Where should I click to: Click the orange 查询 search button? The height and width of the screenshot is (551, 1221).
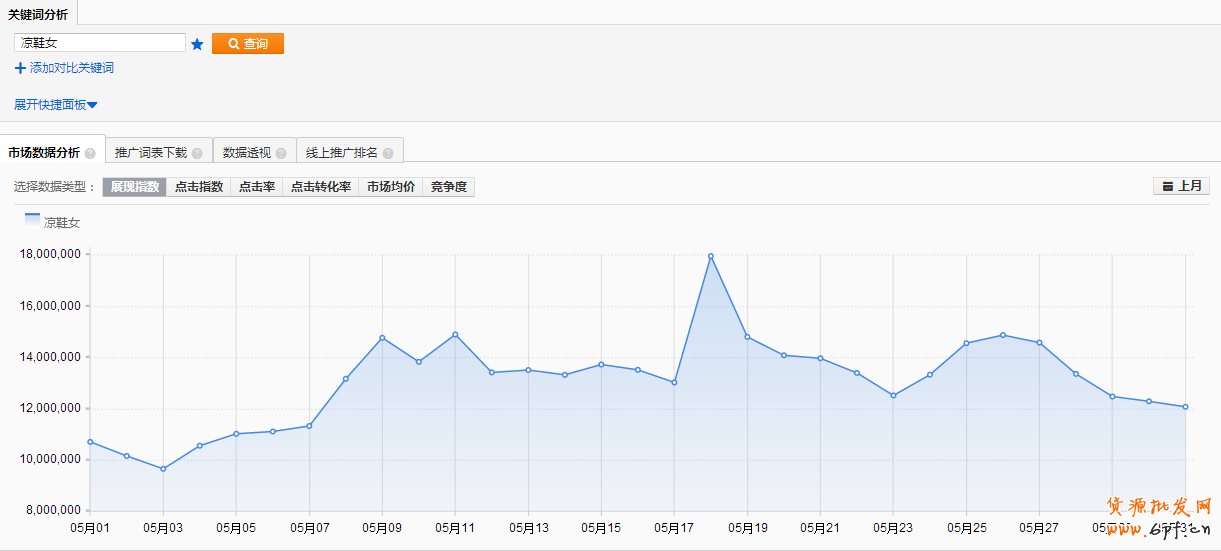[x=248, y=44]
